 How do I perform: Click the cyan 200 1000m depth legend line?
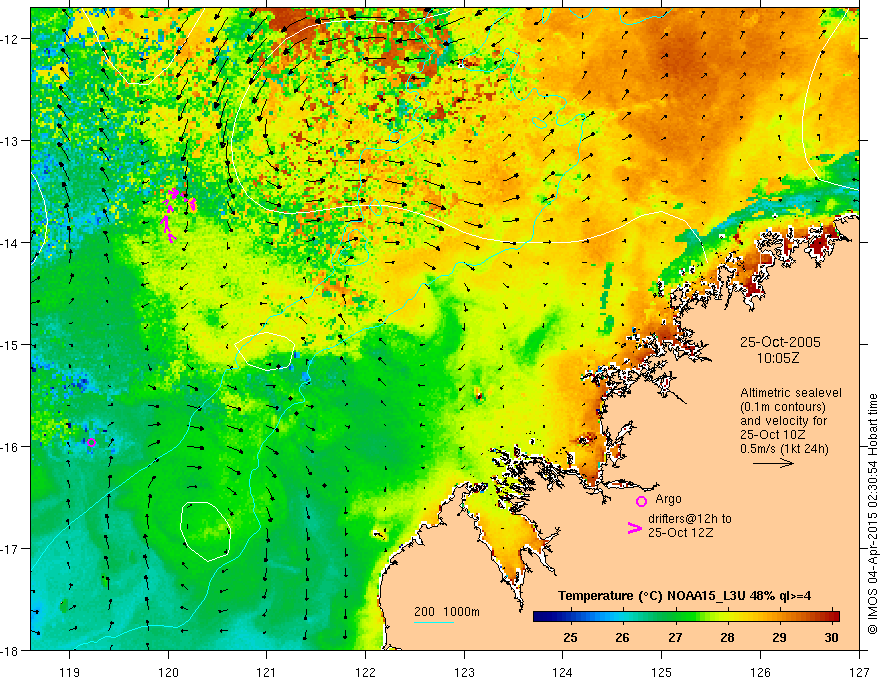tap(434, 622)
